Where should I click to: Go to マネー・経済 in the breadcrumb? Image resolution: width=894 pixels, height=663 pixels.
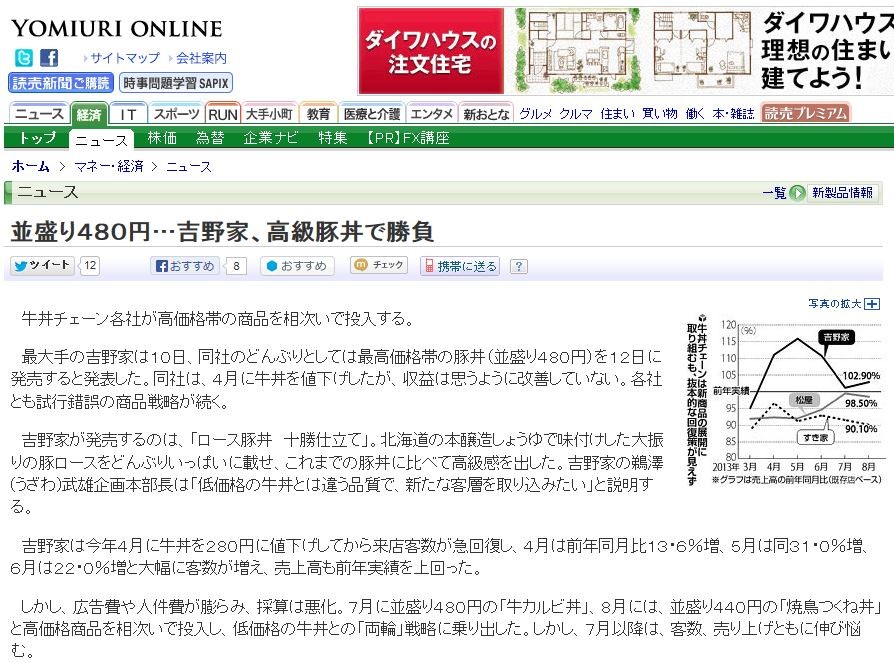109,166
